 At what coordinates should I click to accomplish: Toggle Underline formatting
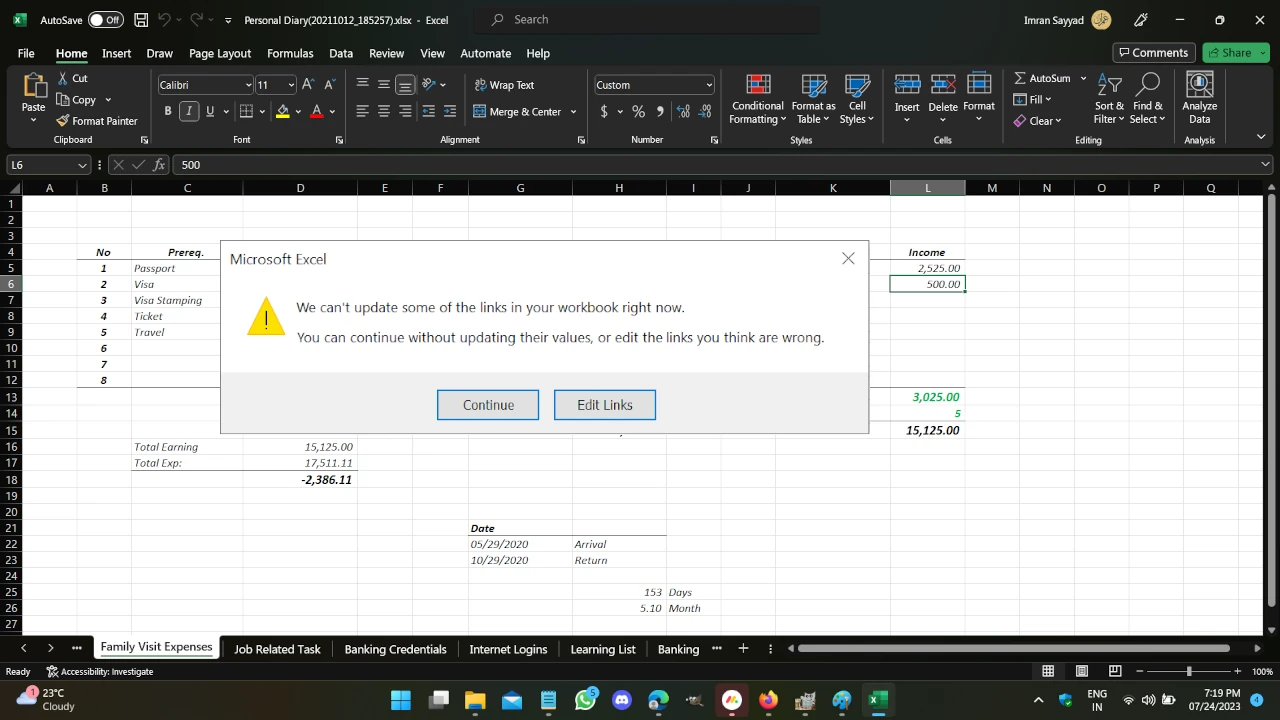coord(210,112)
